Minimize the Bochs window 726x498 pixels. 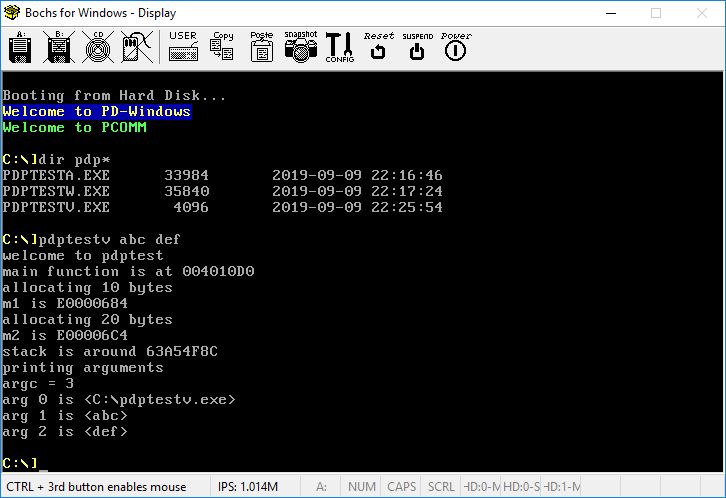click(x=611, y=13)
